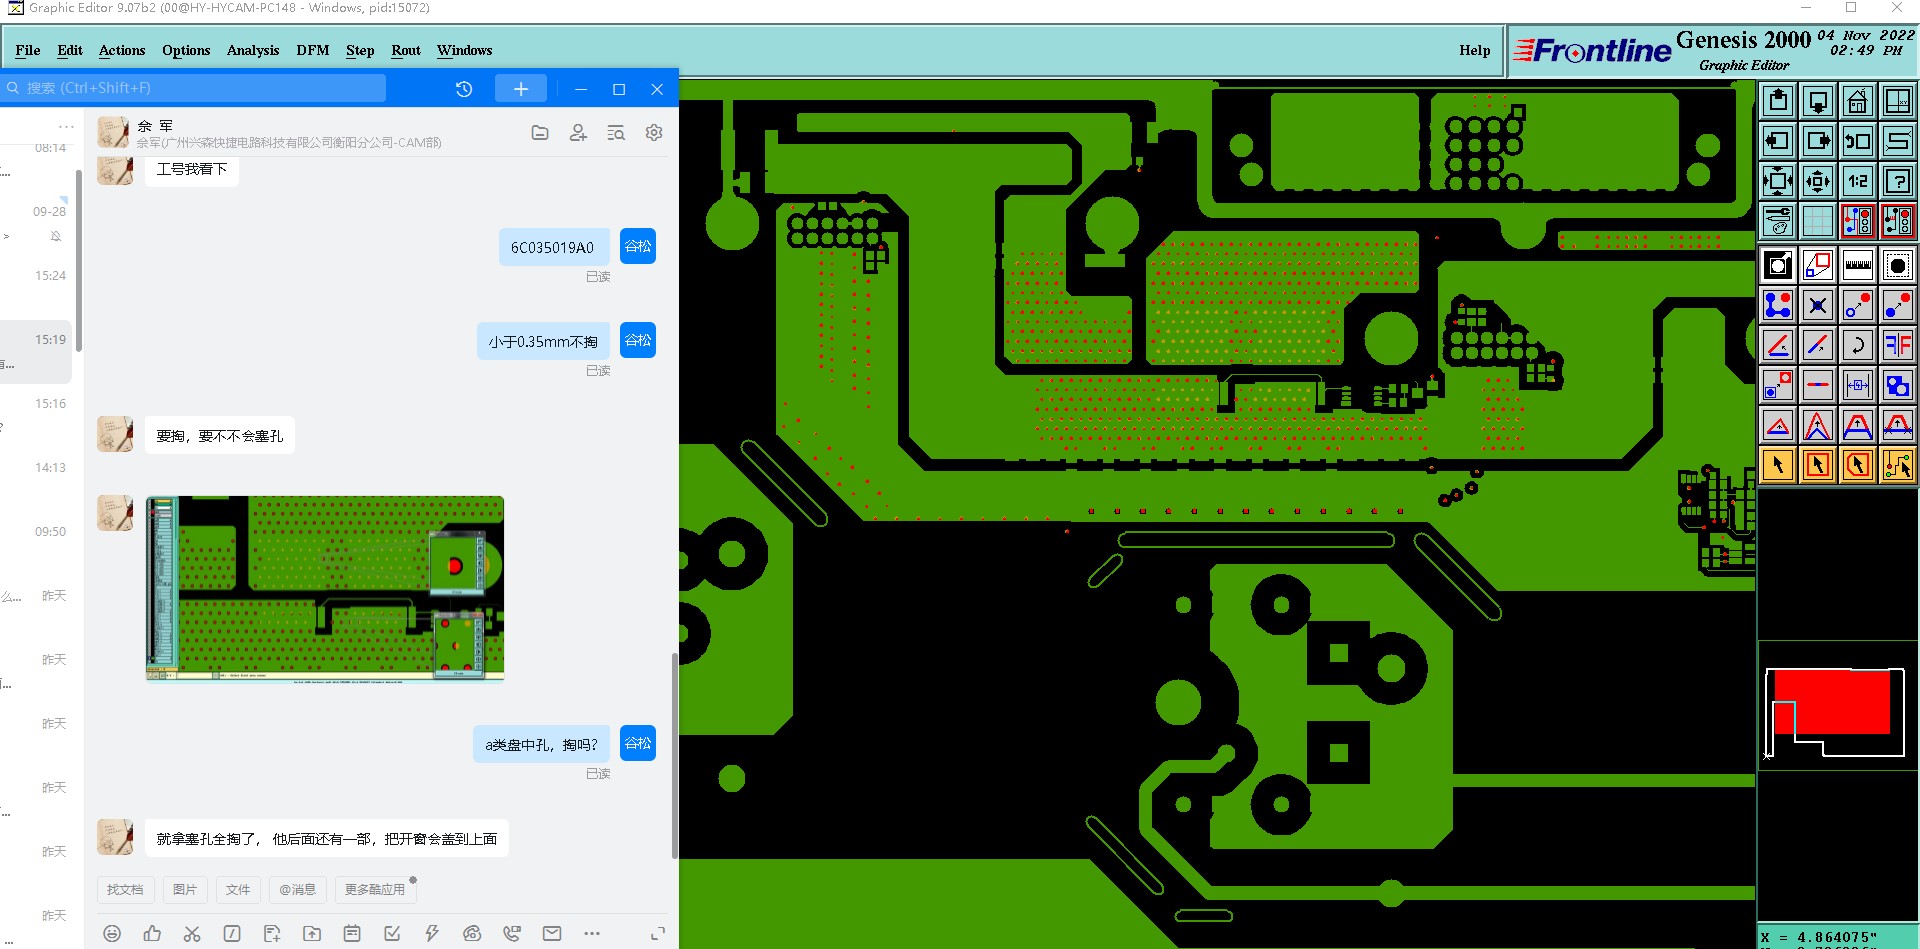Click the home view icon
1920x949 pixels.
point(1858,101)
